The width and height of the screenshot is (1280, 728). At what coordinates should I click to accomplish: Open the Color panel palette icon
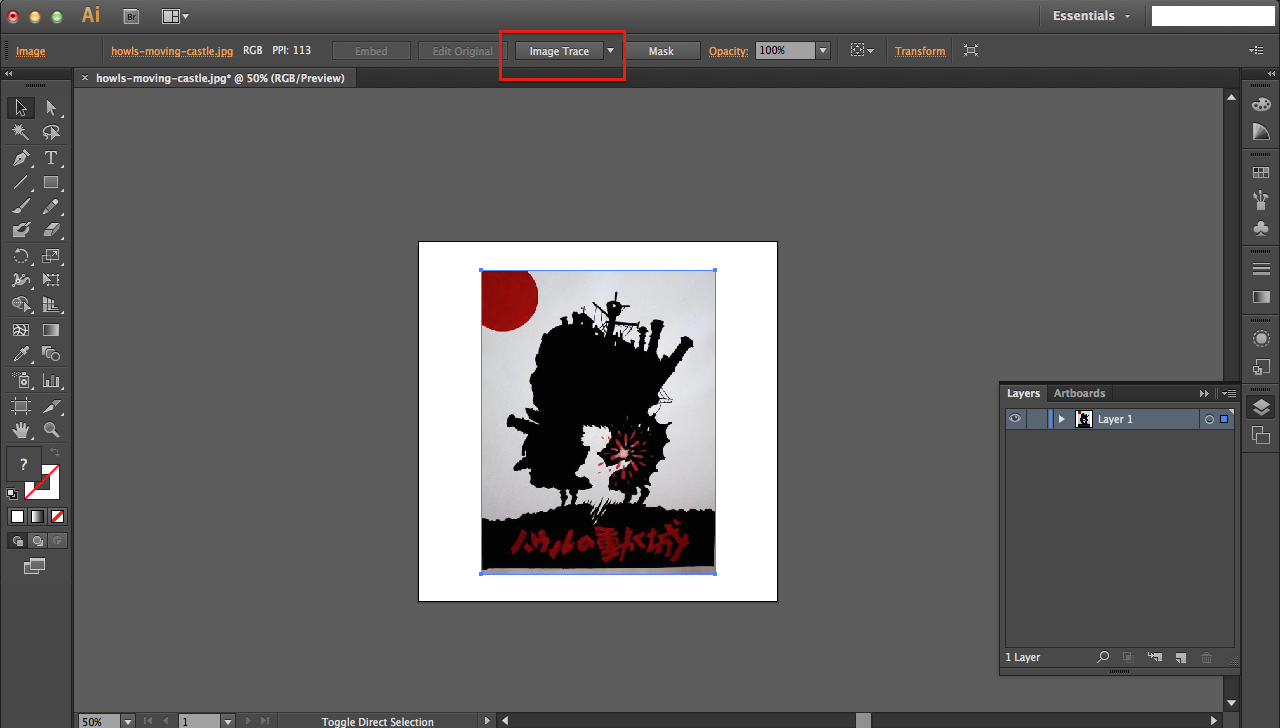pyautogui.click(x=1261, y=105)
